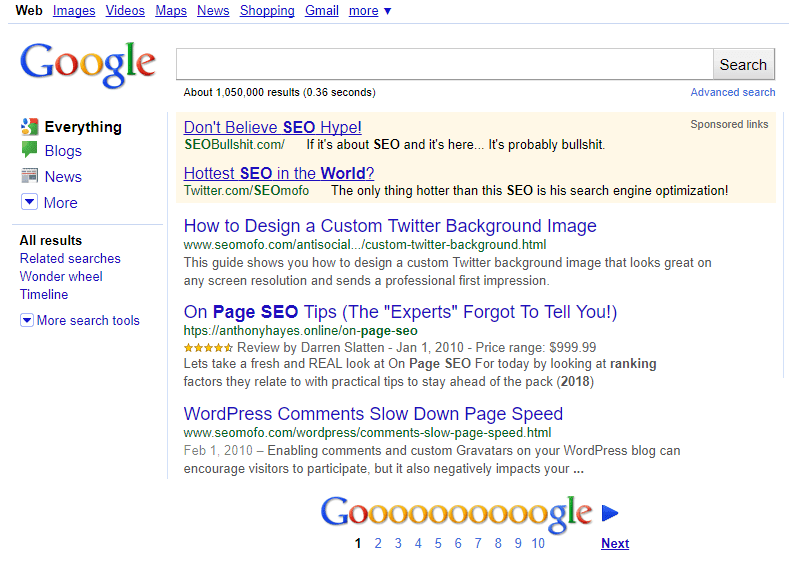Click the Twitter.com/SEOmofo ad URL

pyautogui.click(x=247, y=190)
